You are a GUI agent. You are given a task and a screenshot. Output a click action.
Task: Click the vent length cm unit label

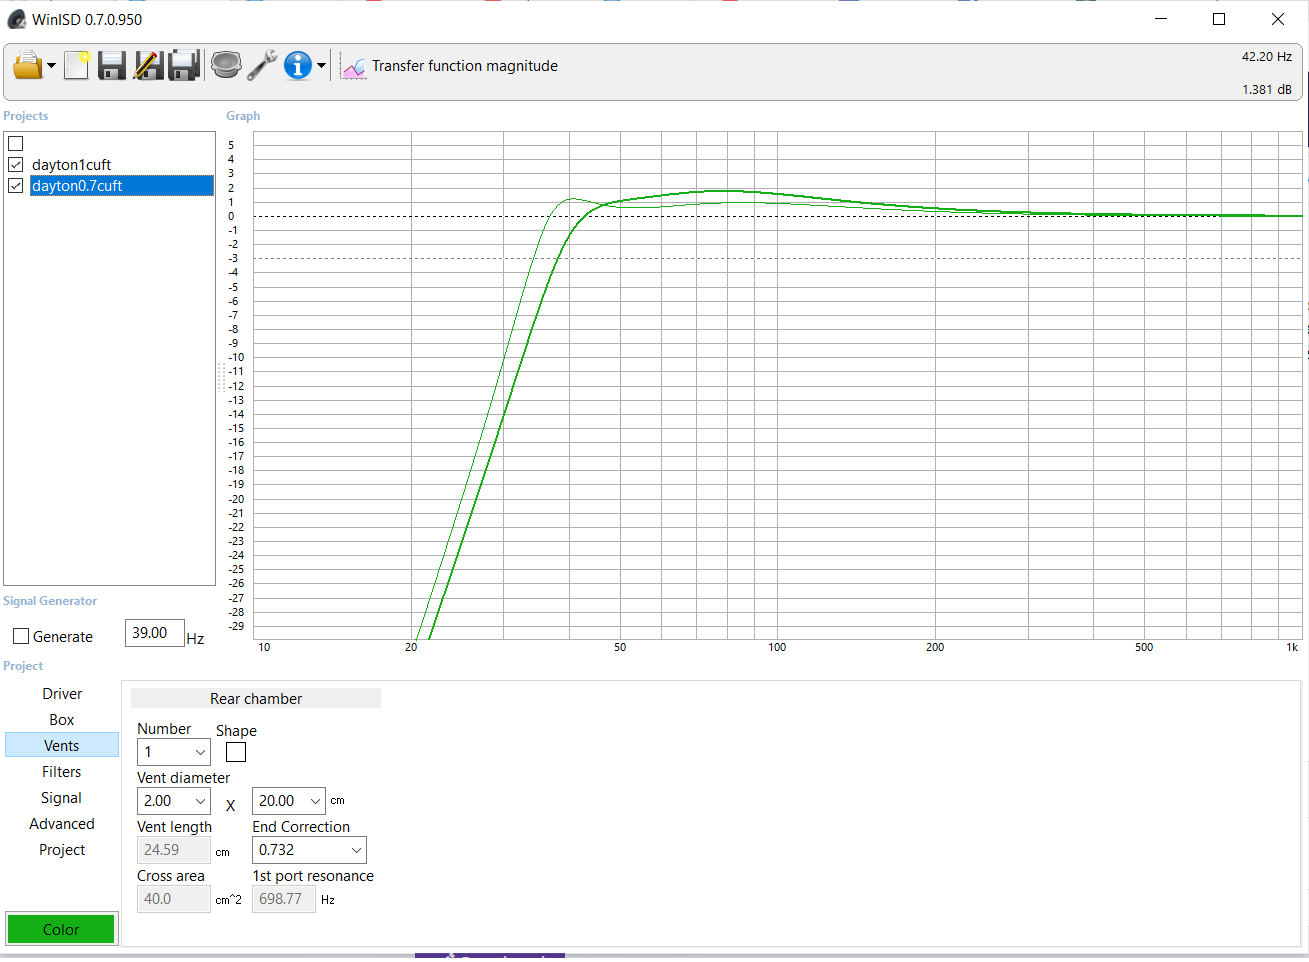click(x=222, y=853)
